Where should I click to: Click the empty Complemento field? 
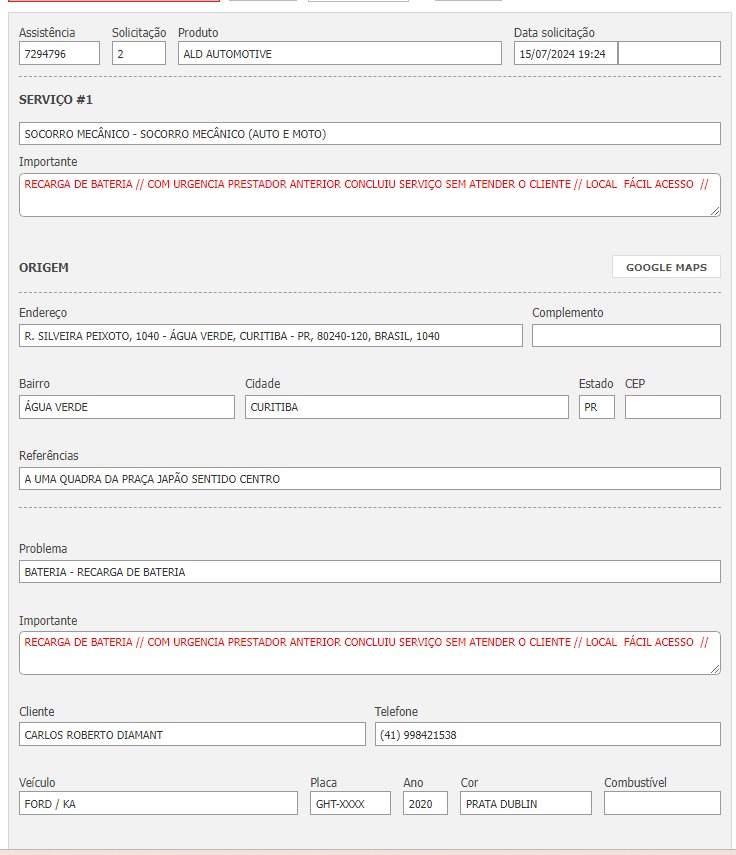[x=626, y=336]
